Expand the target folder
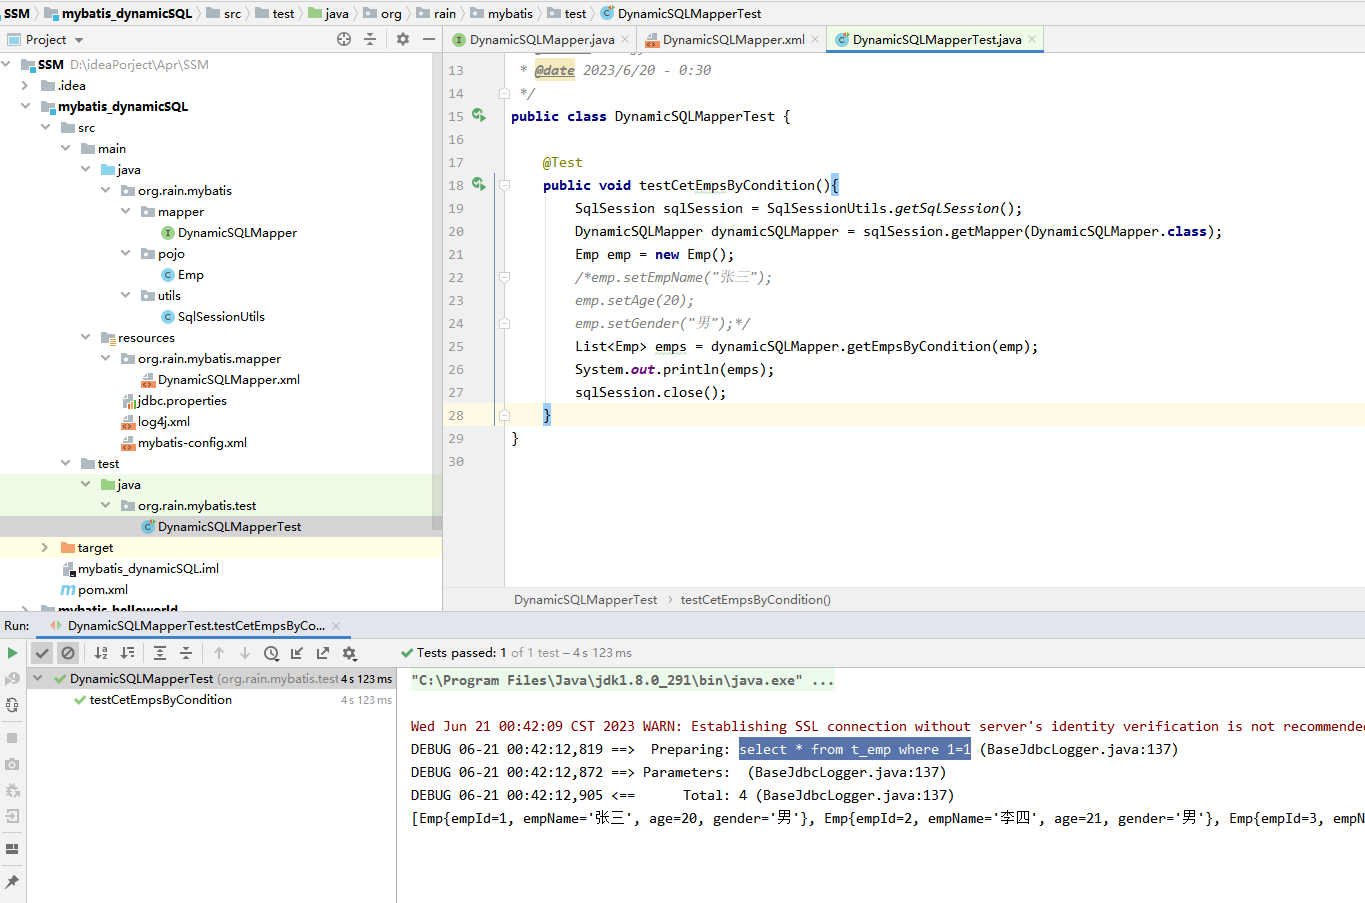1365x903 pixels. pos(45,547)
